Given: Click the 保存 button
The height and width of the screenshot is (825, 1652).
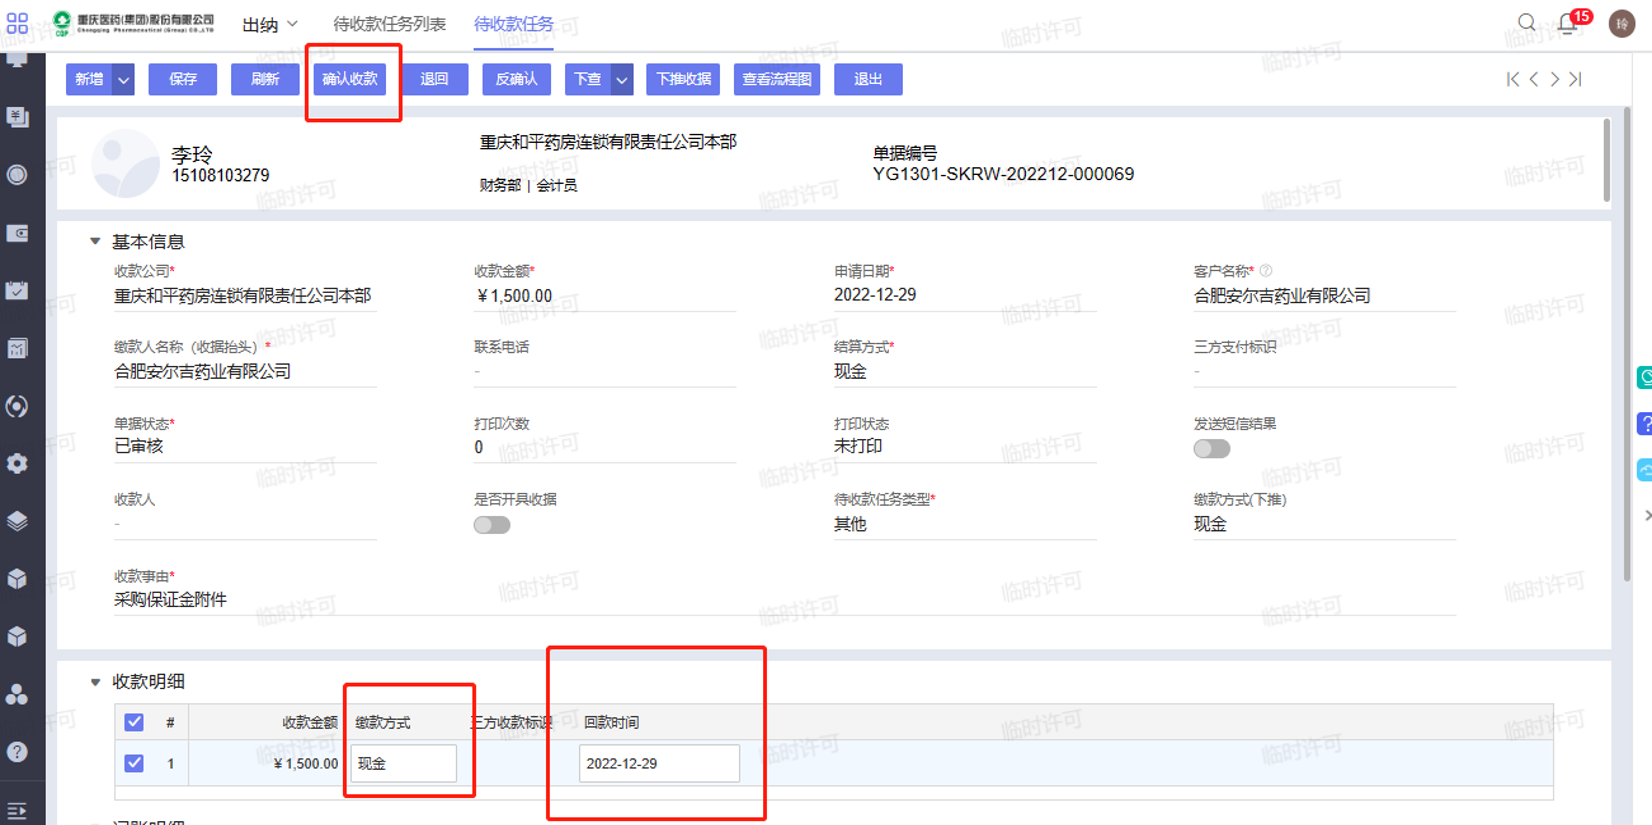Looking at the screenshot, I should pyautogui.click(x=183, y=79).
